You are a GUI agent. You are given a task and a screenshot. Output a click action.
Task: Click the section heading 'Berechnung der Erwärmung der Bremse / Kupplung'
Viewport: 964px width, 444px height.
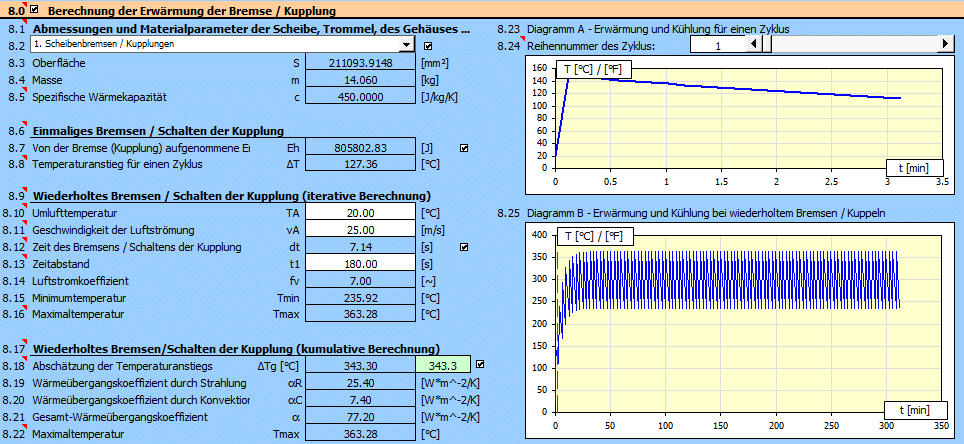[x=191, y=10]
